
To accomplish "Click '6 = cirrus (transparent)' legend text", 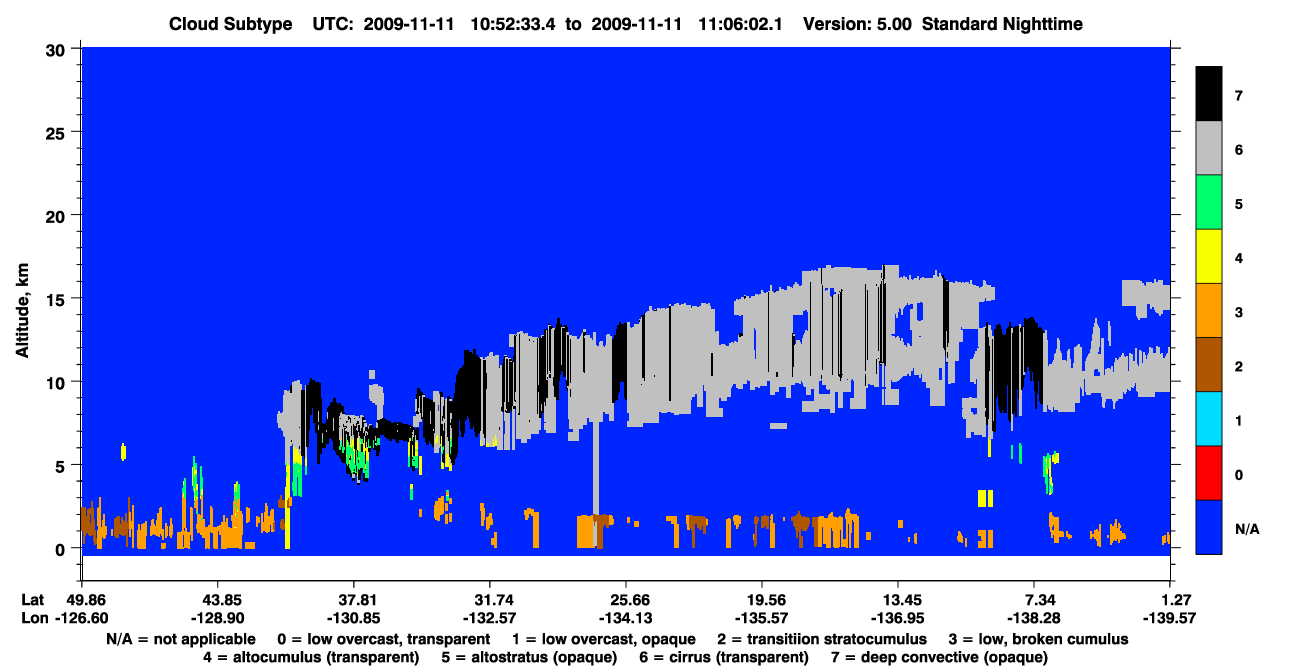I will [724, 657].
